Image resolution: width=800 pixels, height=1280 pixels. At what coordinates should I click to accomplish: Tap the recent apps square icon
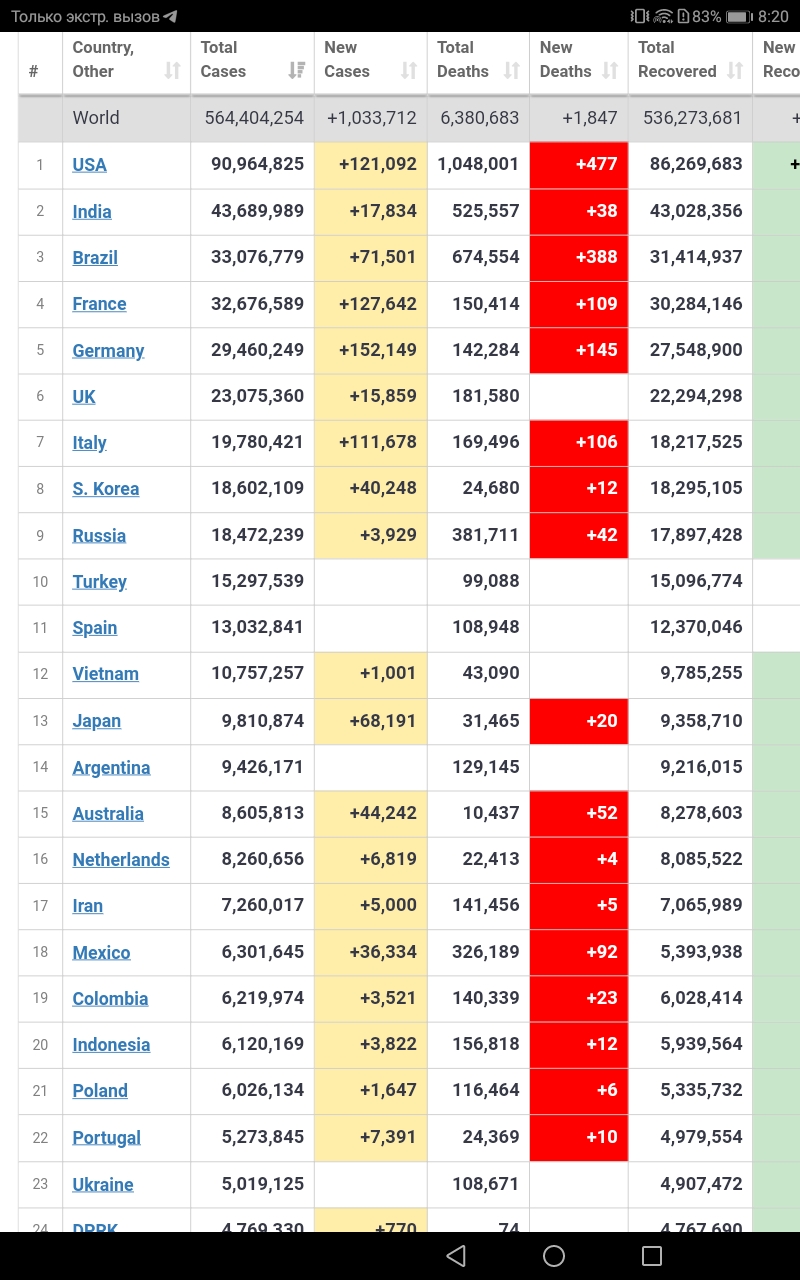(652, 1256)
